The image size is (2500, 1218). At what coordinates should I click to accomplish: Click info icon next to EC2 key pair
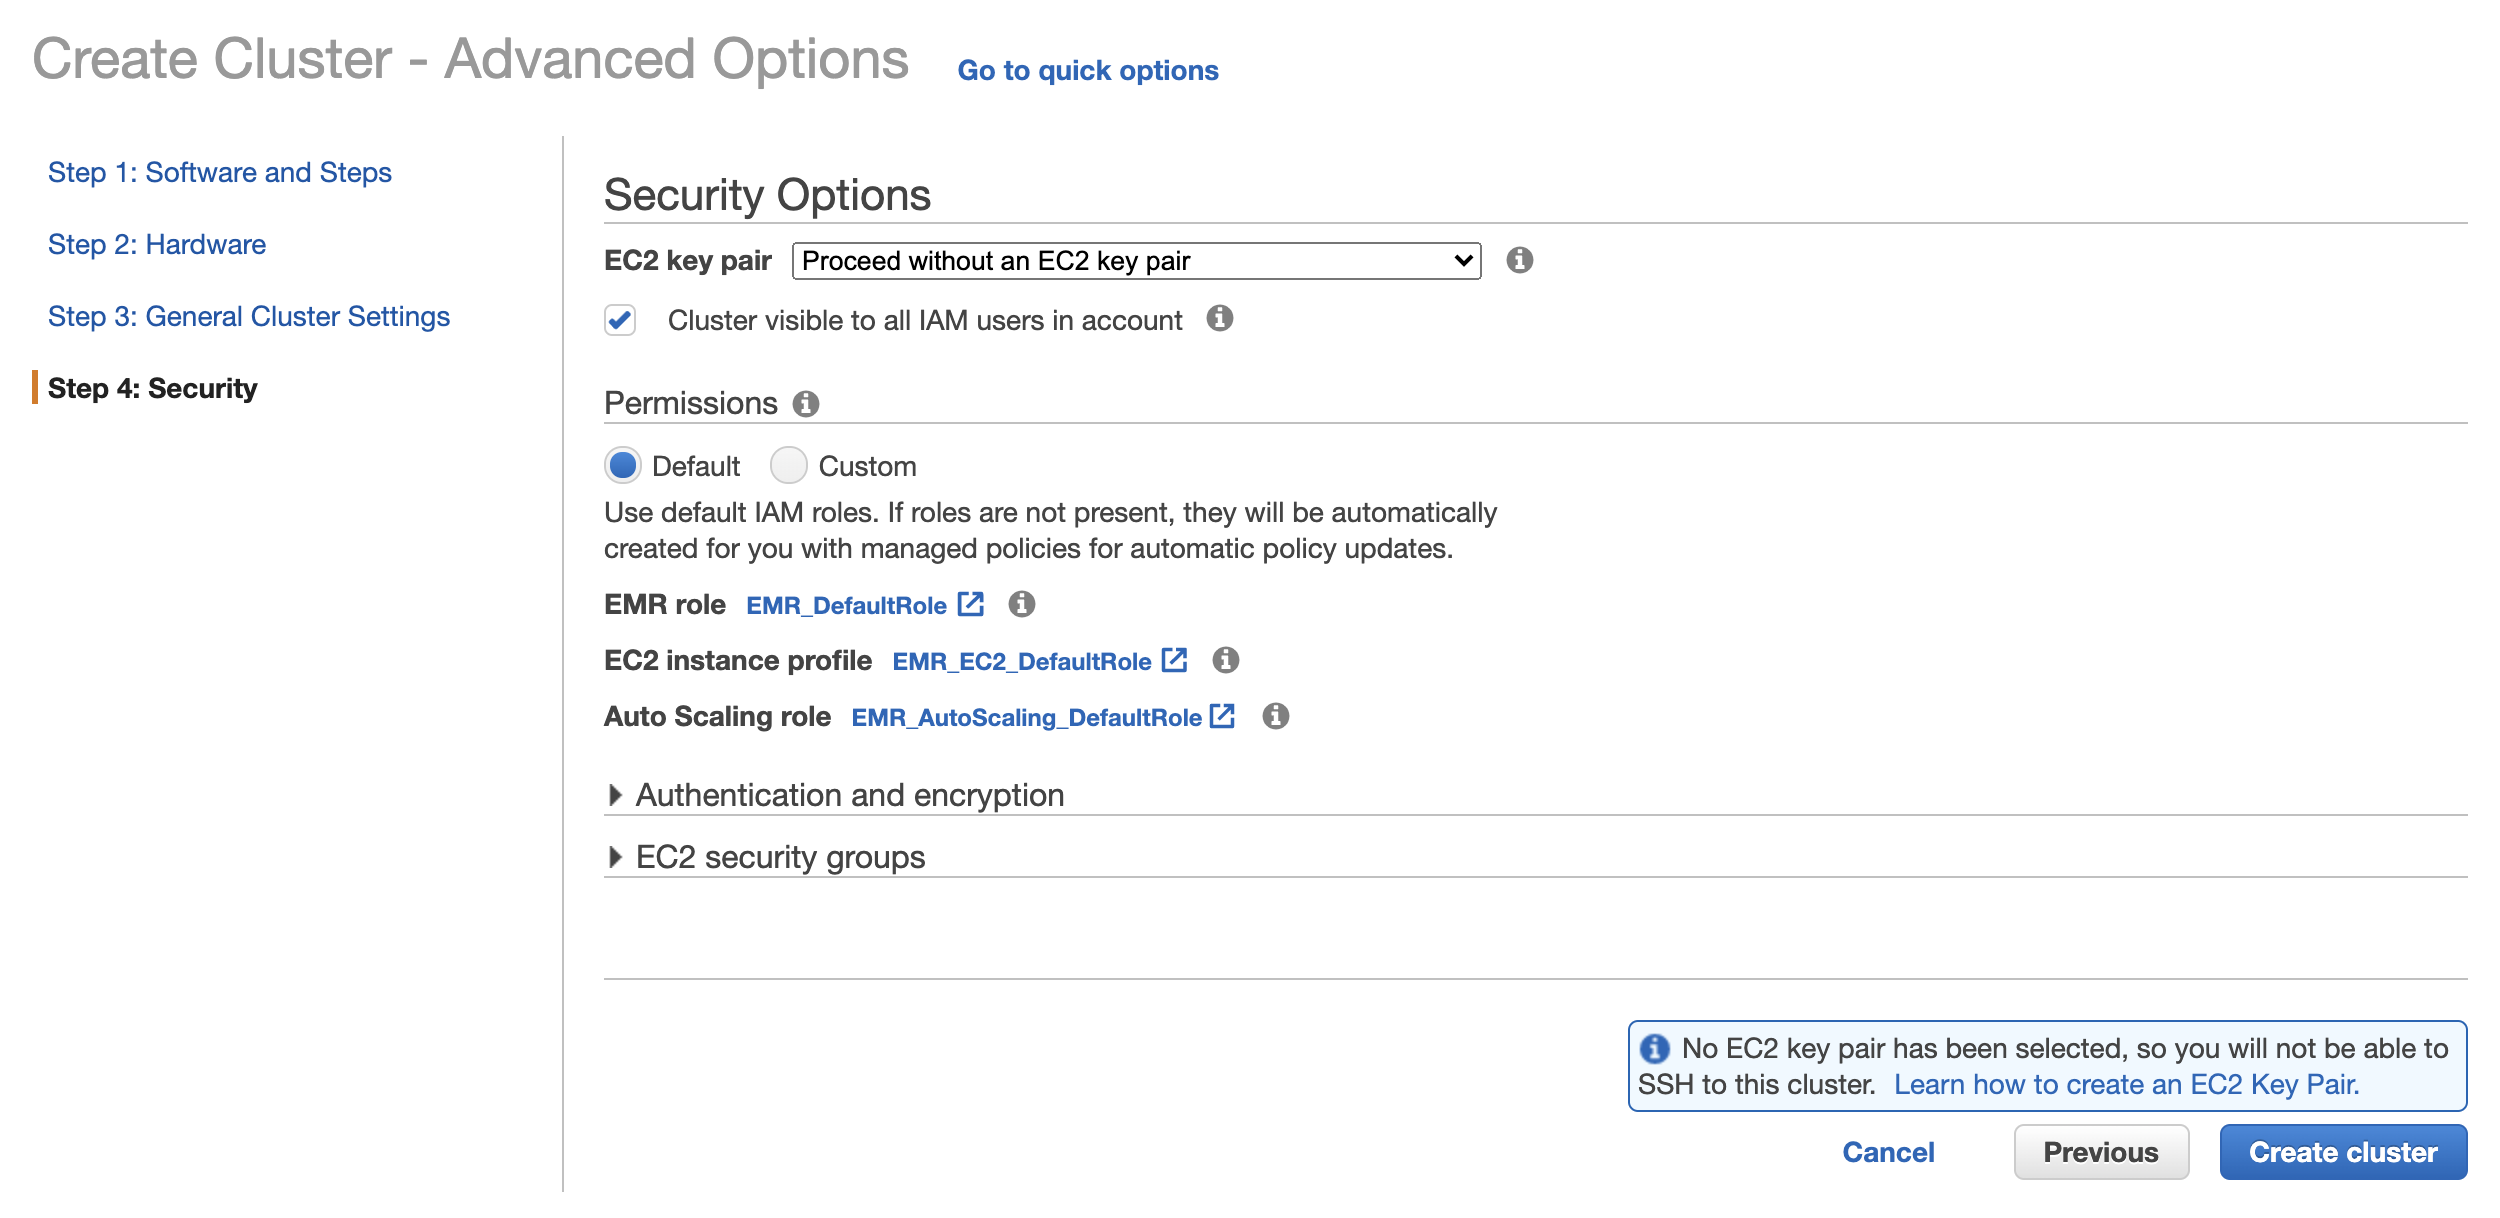pos(1519,260)
